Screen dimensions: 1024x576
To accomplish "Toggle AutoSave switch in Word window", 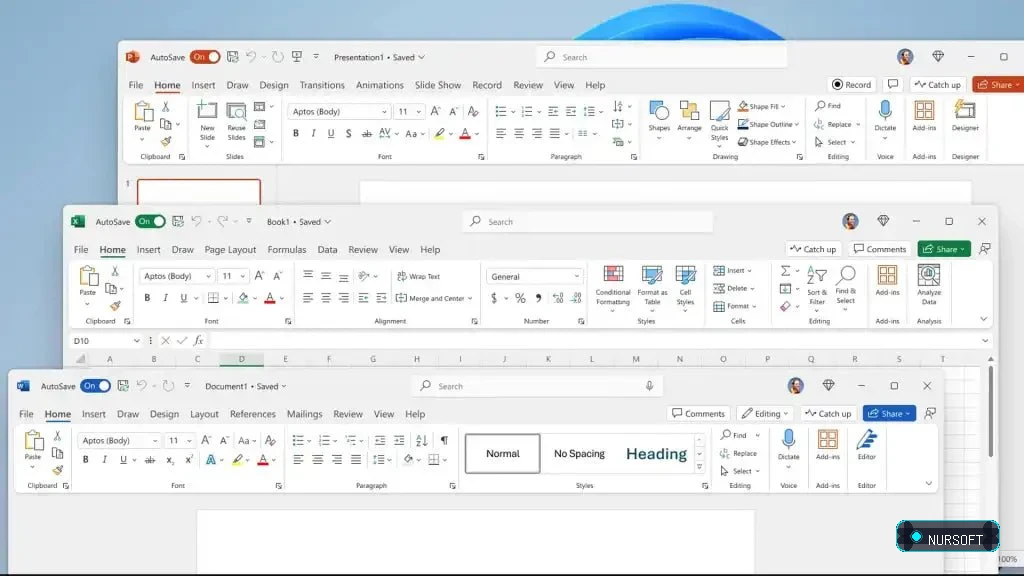I will point(95,386).
